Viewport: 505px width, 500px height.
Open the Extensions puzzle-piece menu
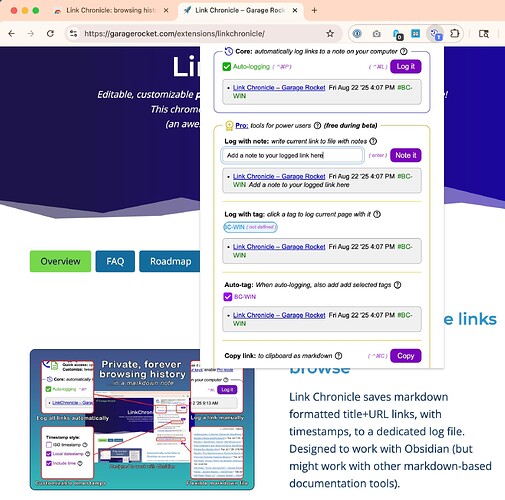point(455,34)
